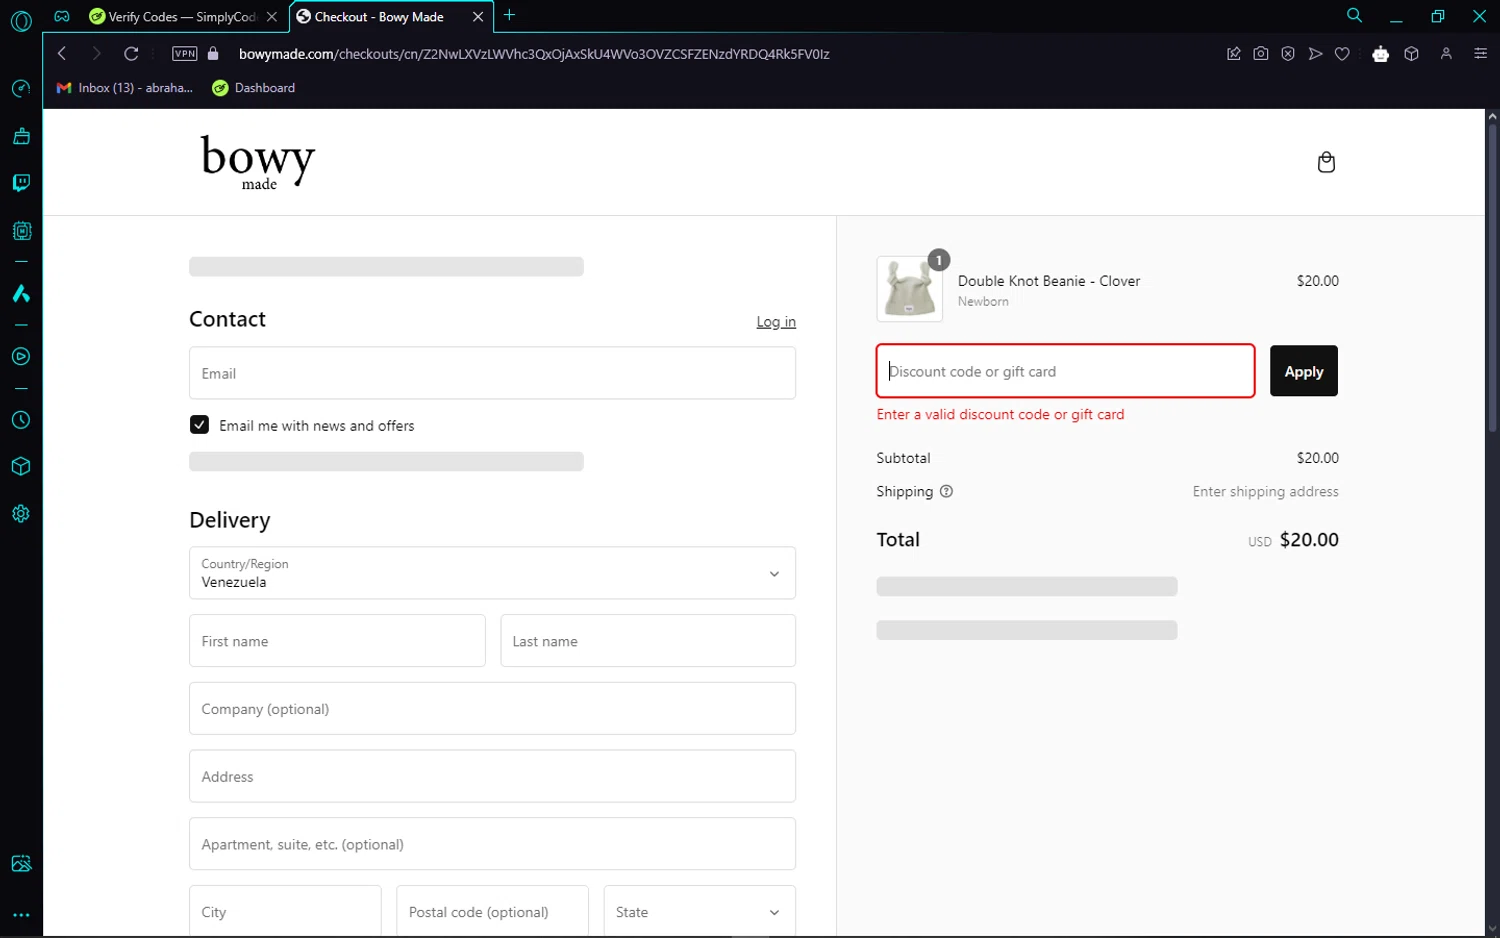1500x938 pixels.
Task: Open GX Control speedometer icon in the sidebar
Action: 21,89
